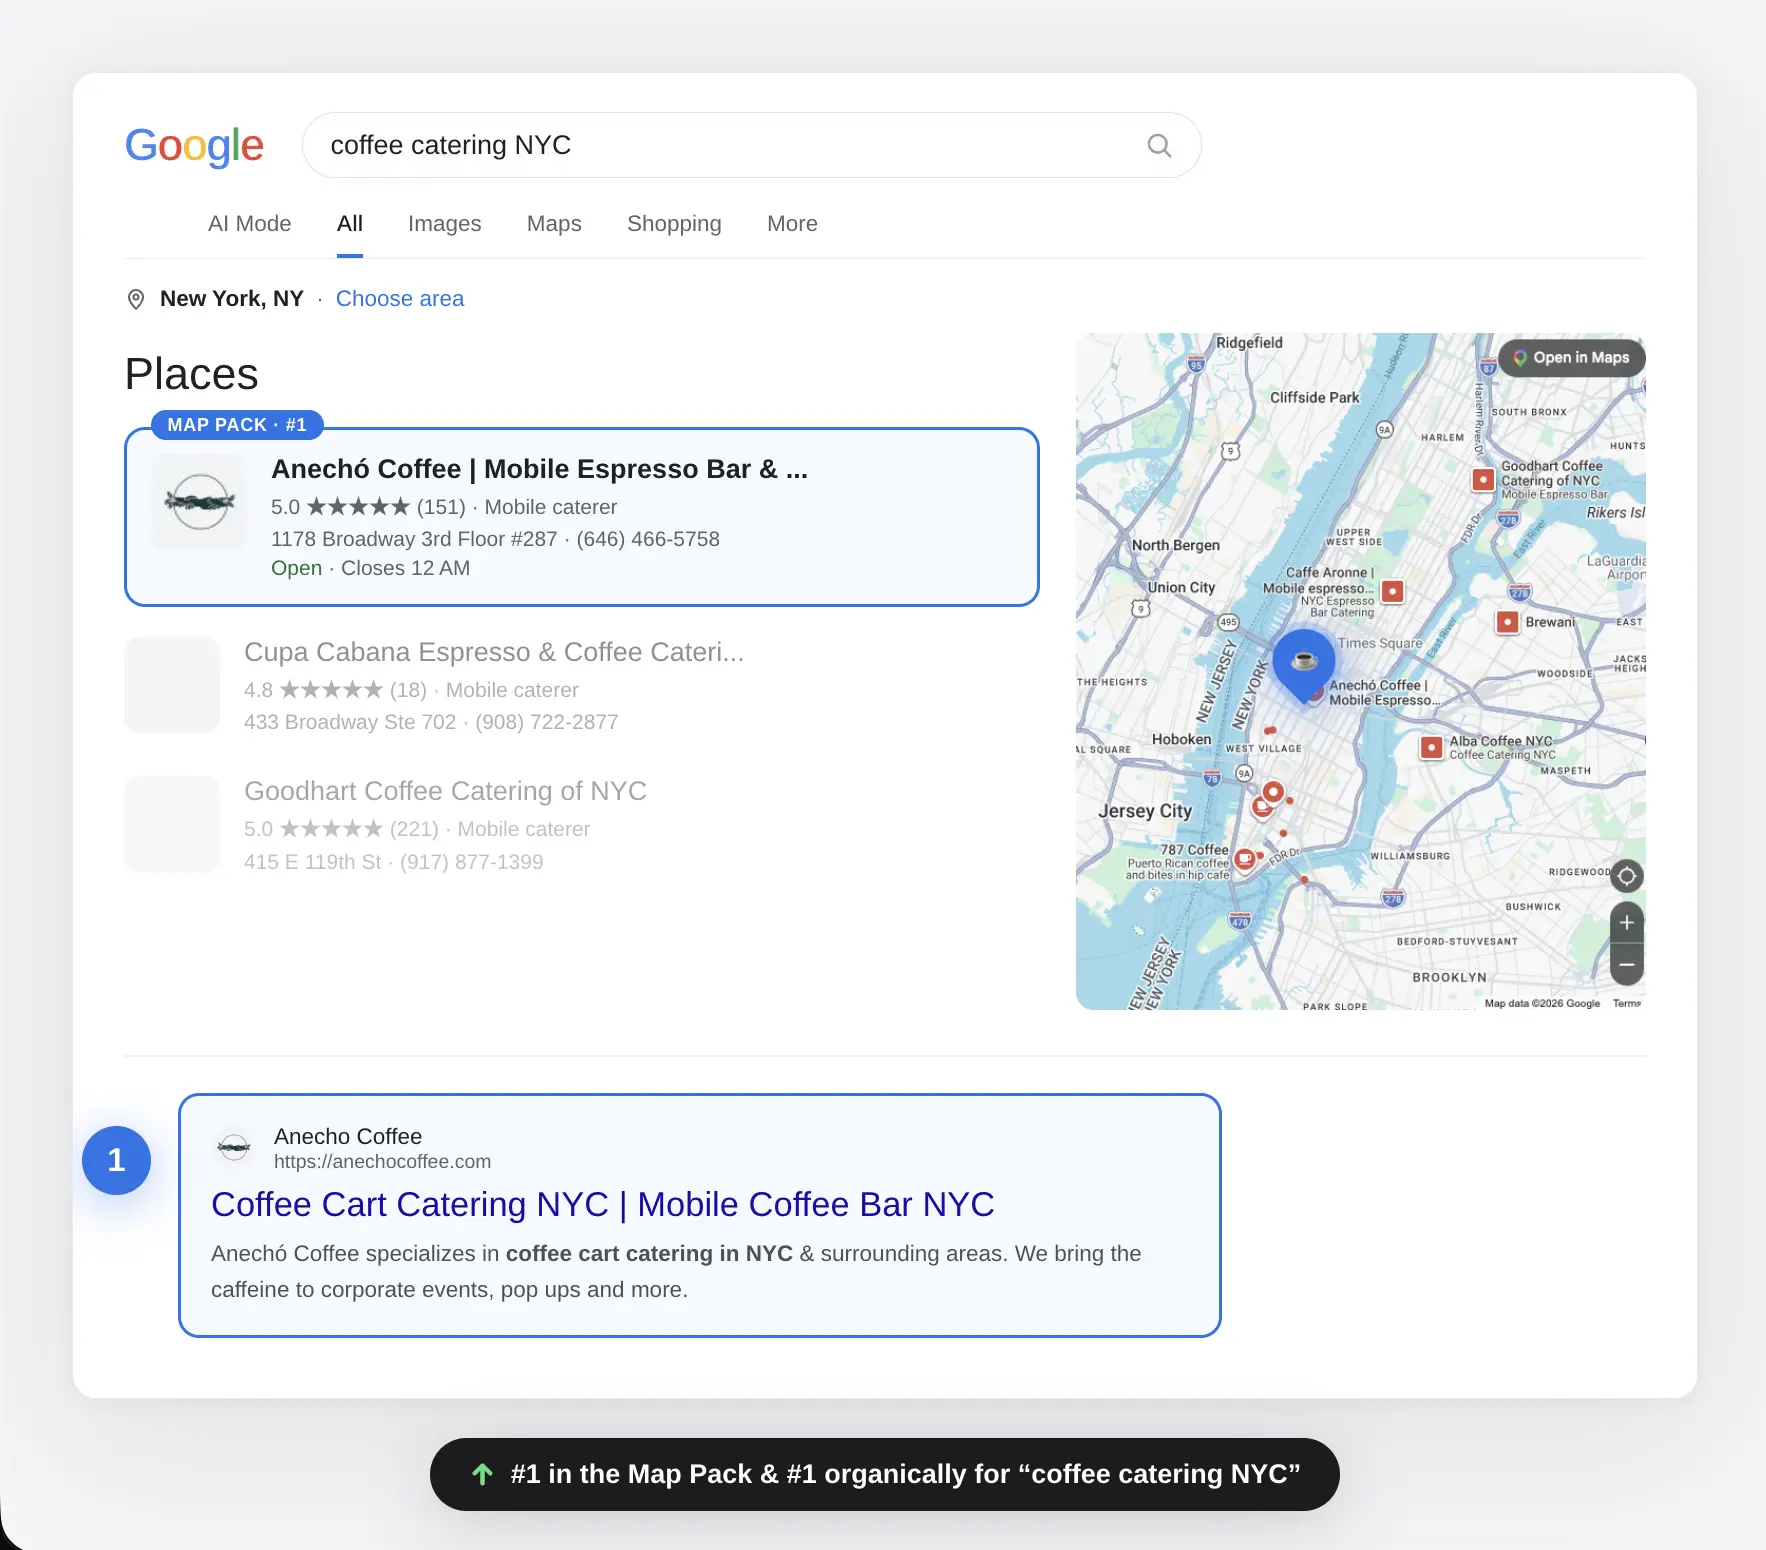The image size is (1766, 1550).
Task: Click the Hoboken label on the map
Action: click(1181, 740)
